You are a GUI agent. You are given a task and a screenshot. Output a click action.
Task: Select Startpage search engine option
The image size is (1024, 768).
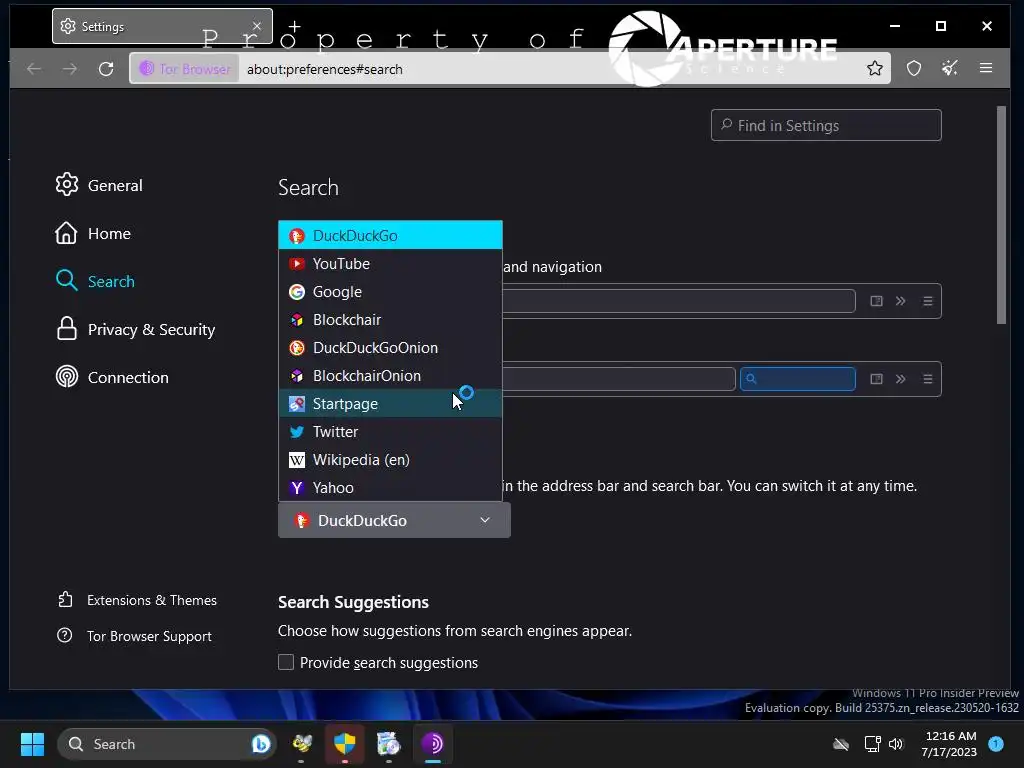390,404
